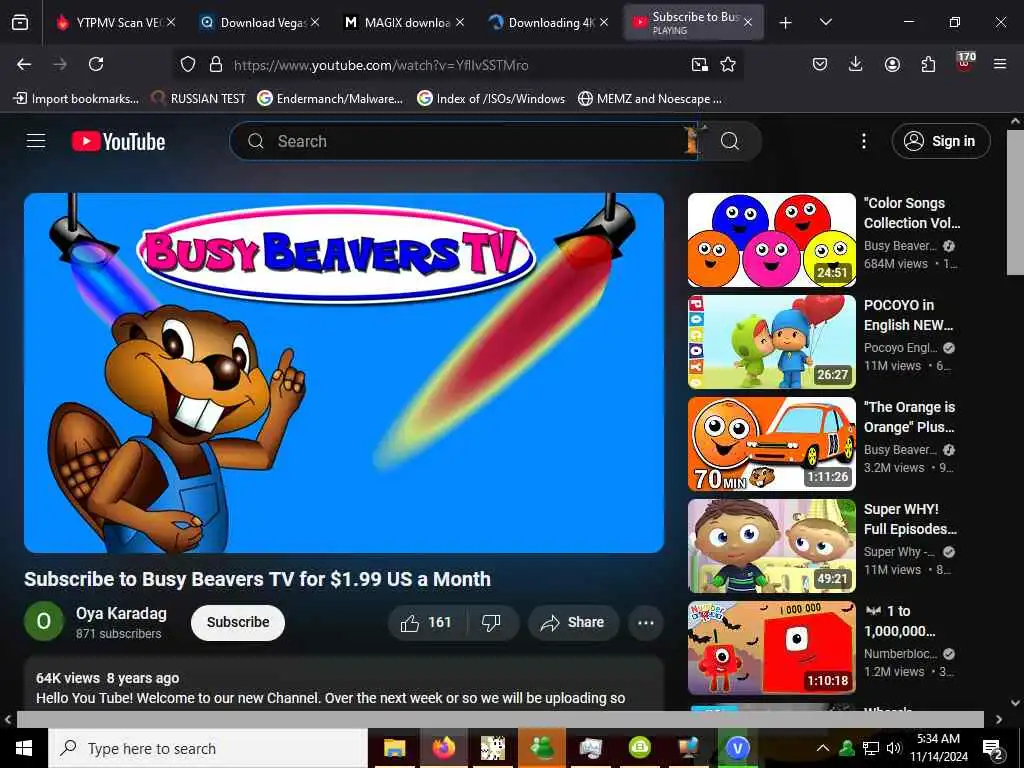
Task: Click the tracking protection shield icon
Action: click(188, 64)
